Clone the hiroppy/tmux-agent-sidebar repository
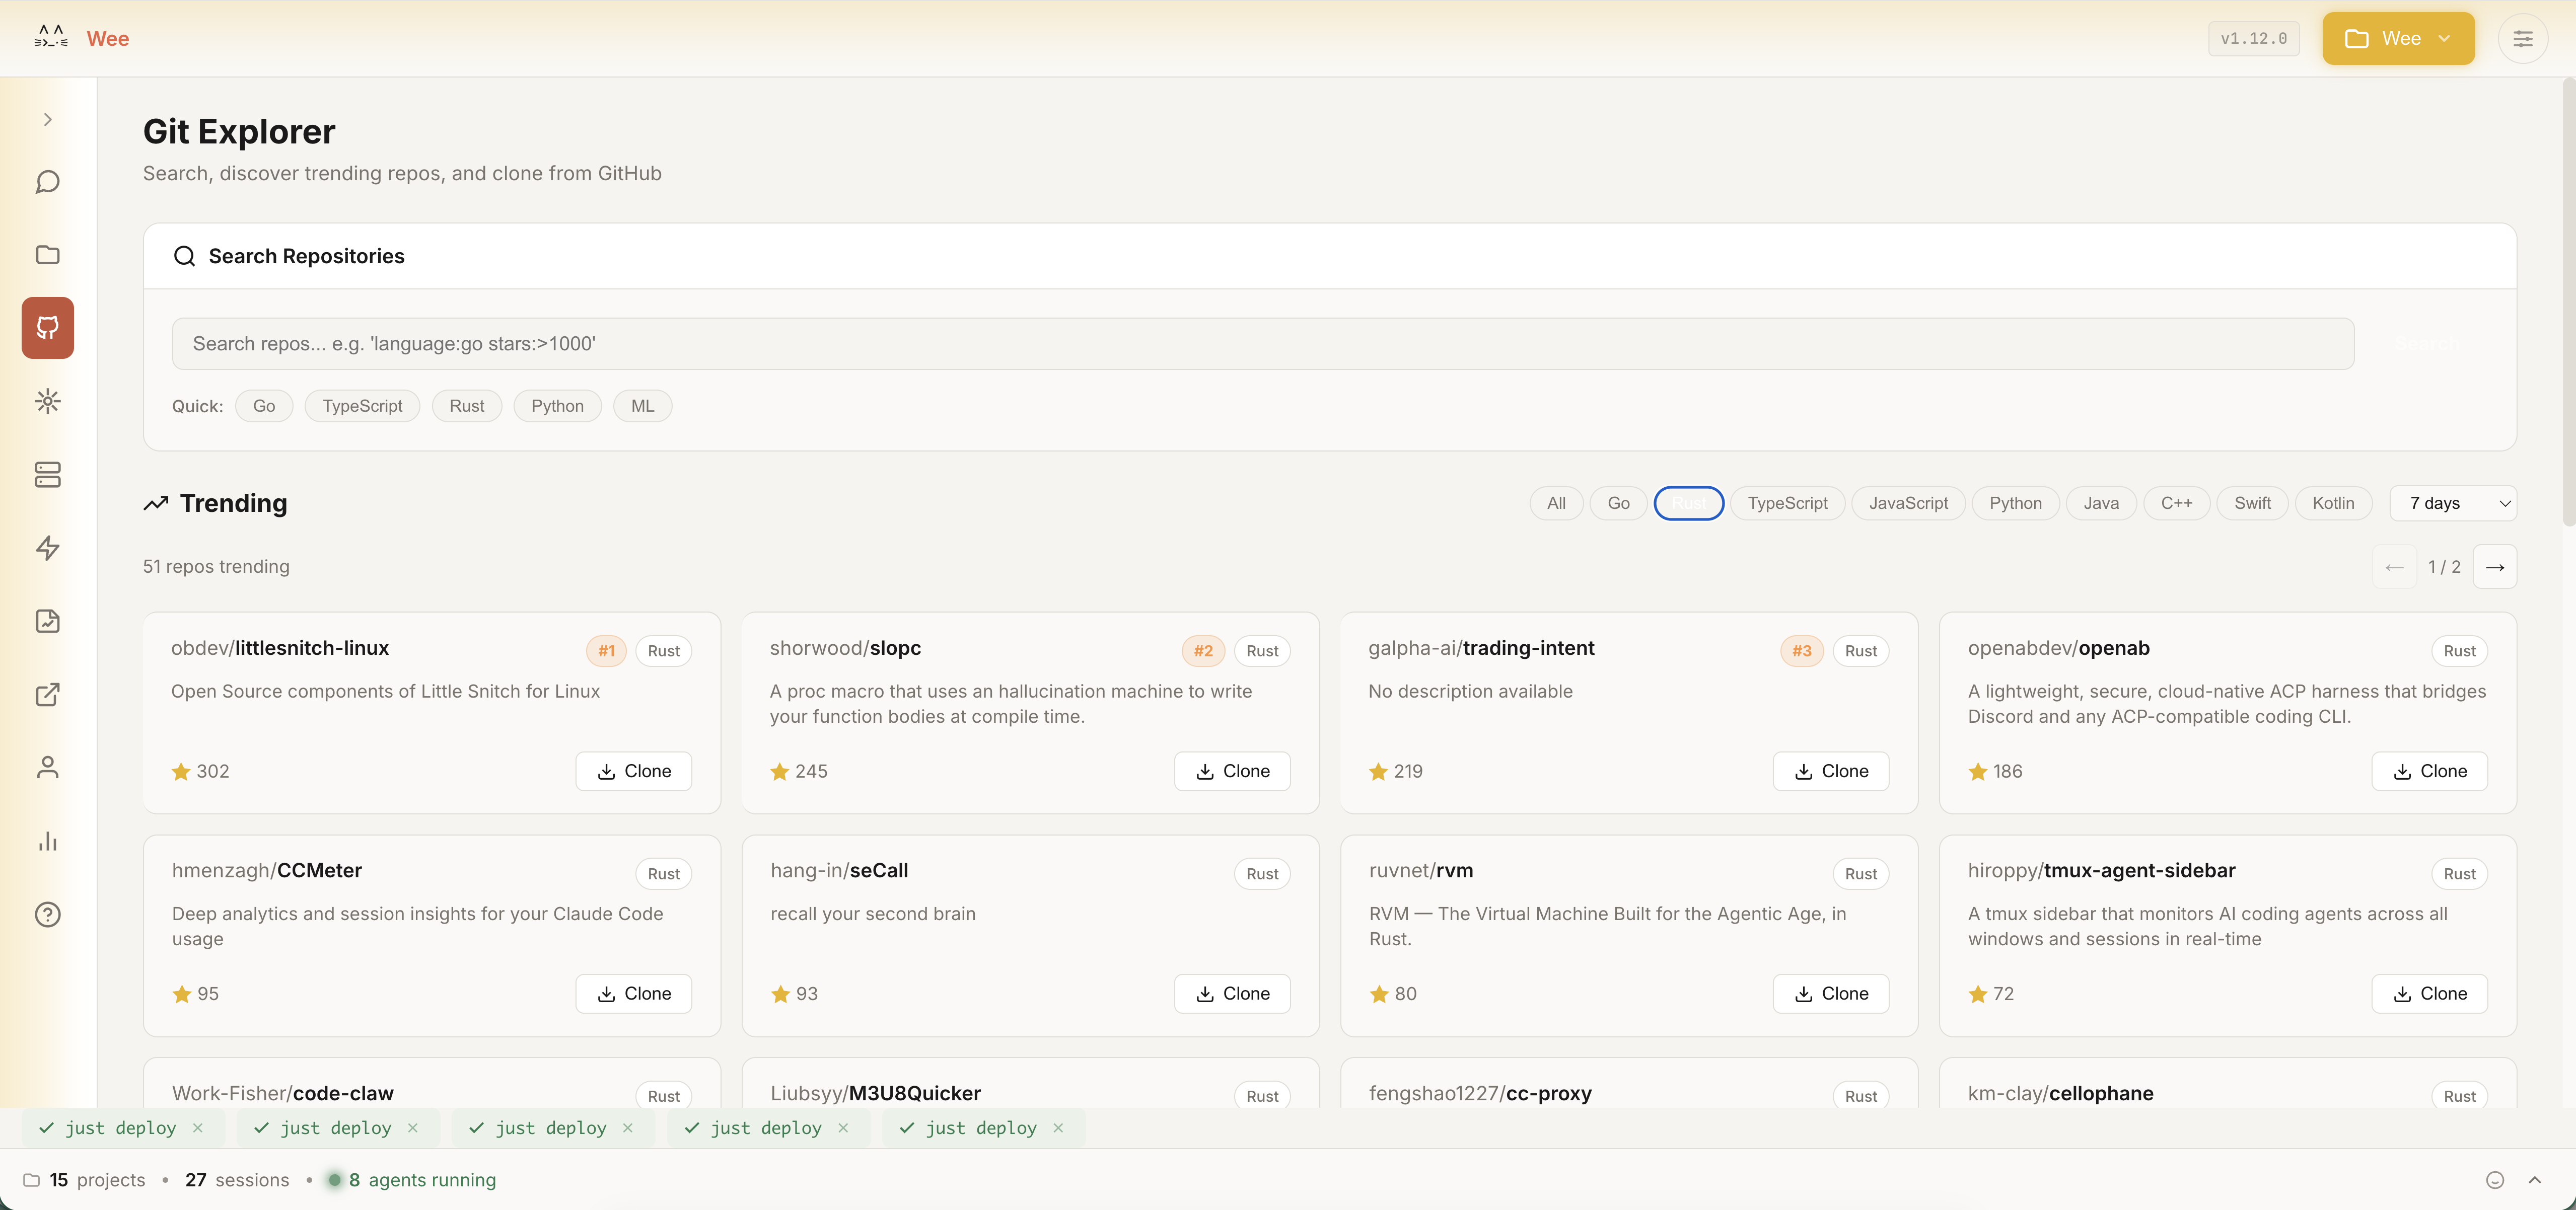The width and height of the screenshot is (2576, 1210). [2429, 993]
